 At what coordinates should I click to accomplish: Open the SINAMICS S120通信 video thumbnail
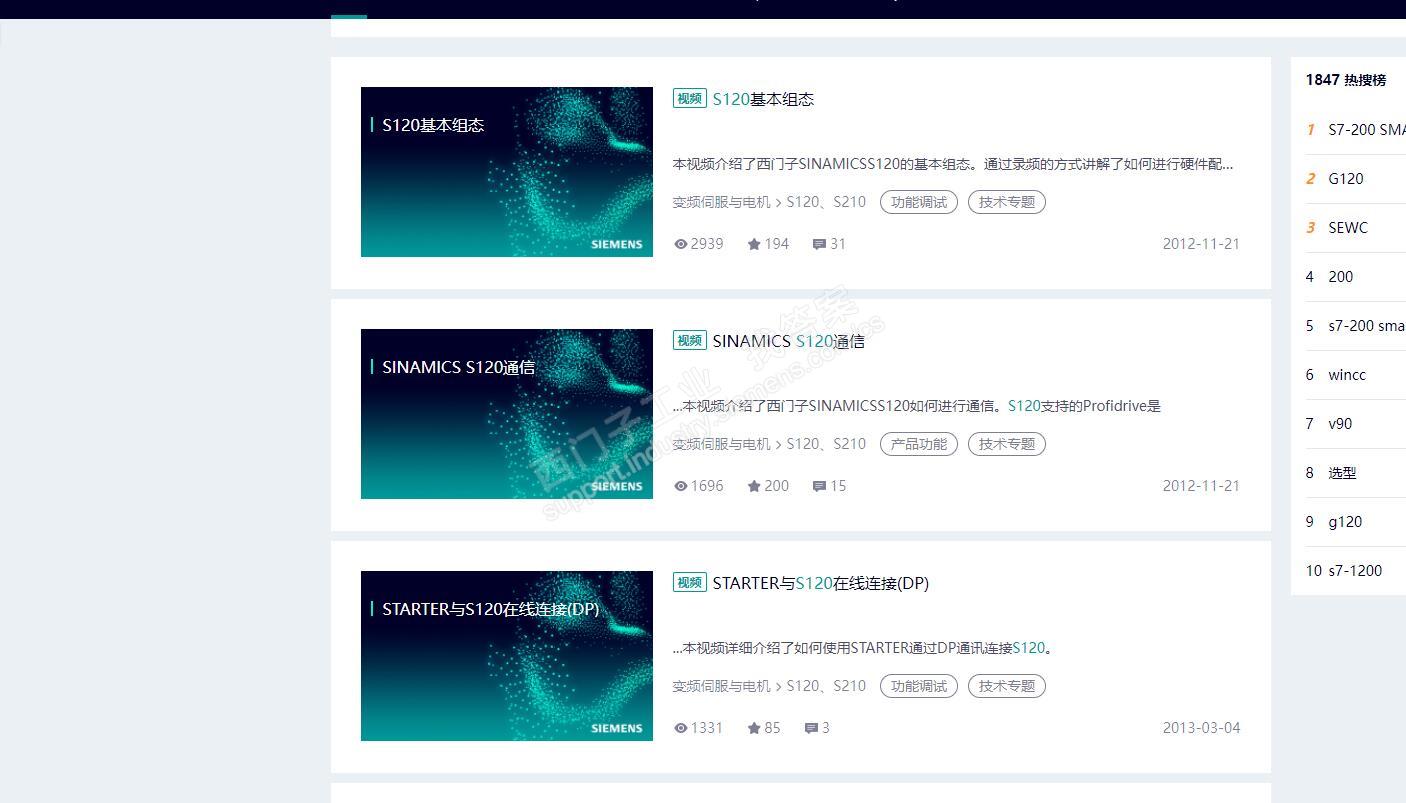[507, 414]
